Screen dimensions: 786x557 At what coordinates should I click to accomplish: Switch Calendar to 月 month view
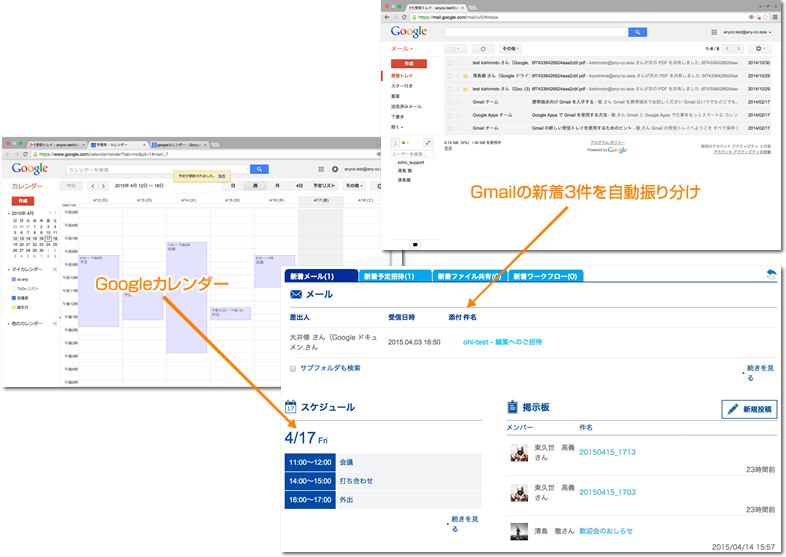(277, 186)
